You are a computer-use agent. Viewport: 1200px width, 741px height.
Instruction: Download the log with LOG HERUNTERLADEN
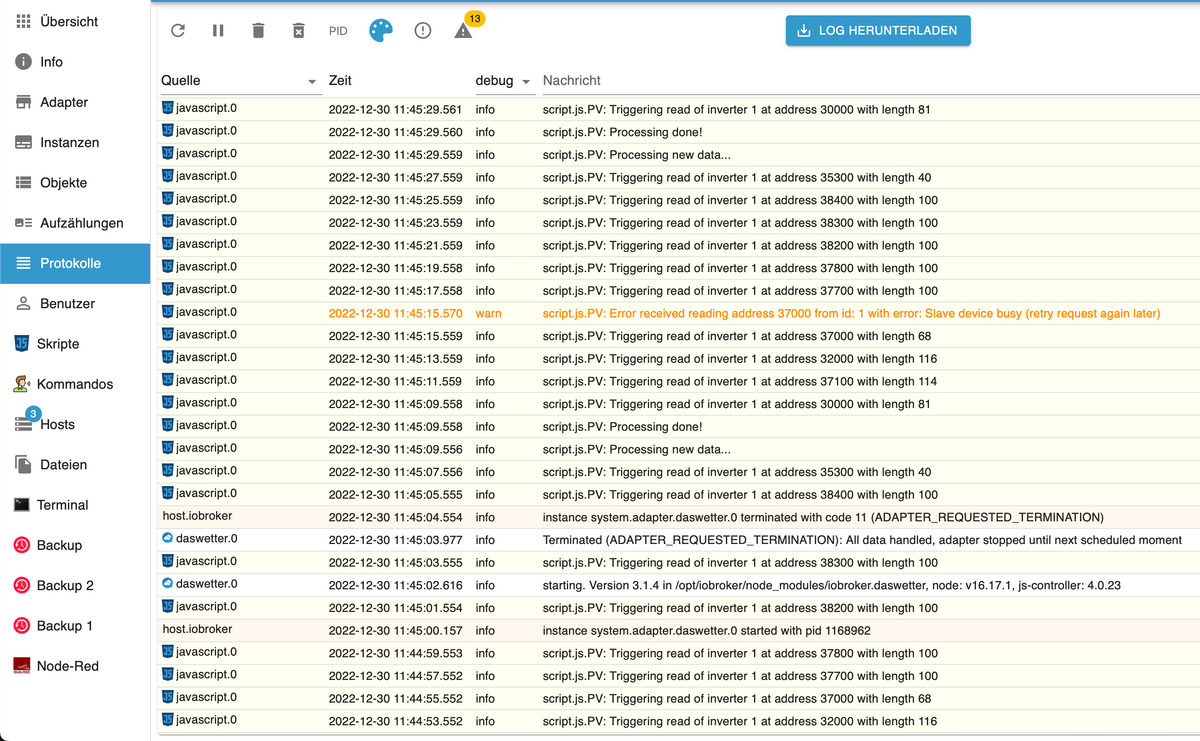pyautogui.click(x=878, y=30)
